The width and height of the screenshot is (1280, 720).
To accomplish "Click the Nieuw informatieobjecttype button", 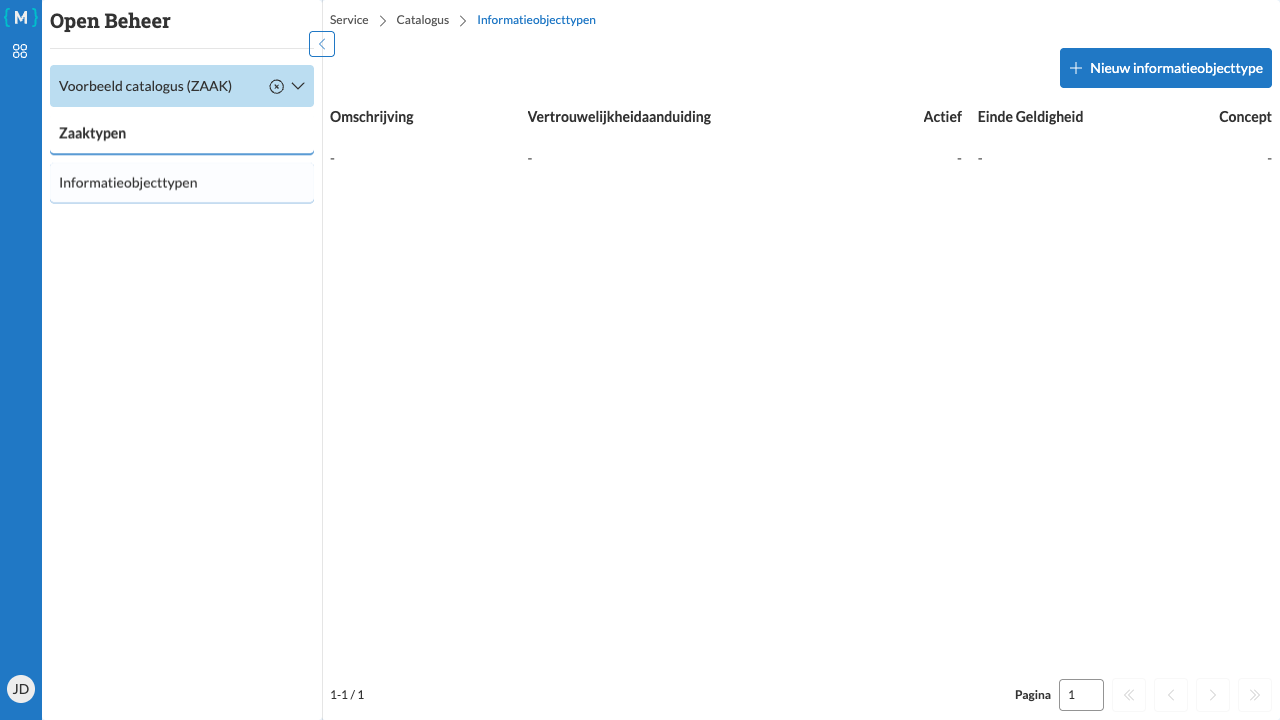I will 1166,68.
